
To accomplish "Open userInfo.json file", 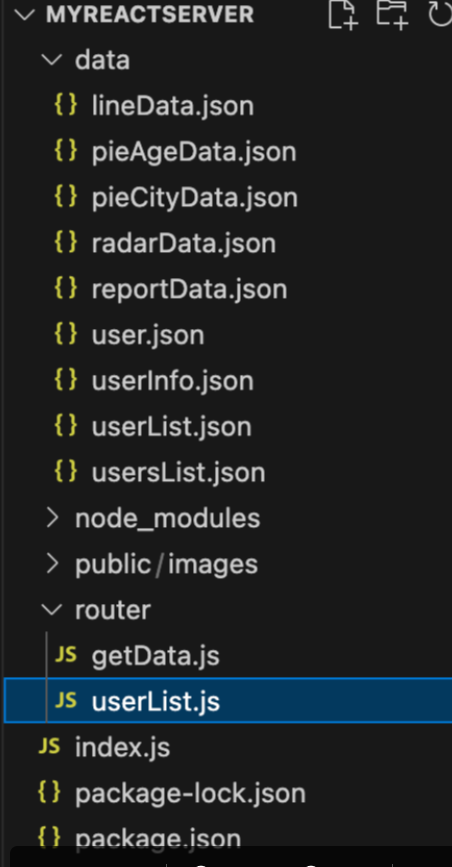I will [173, 380].
